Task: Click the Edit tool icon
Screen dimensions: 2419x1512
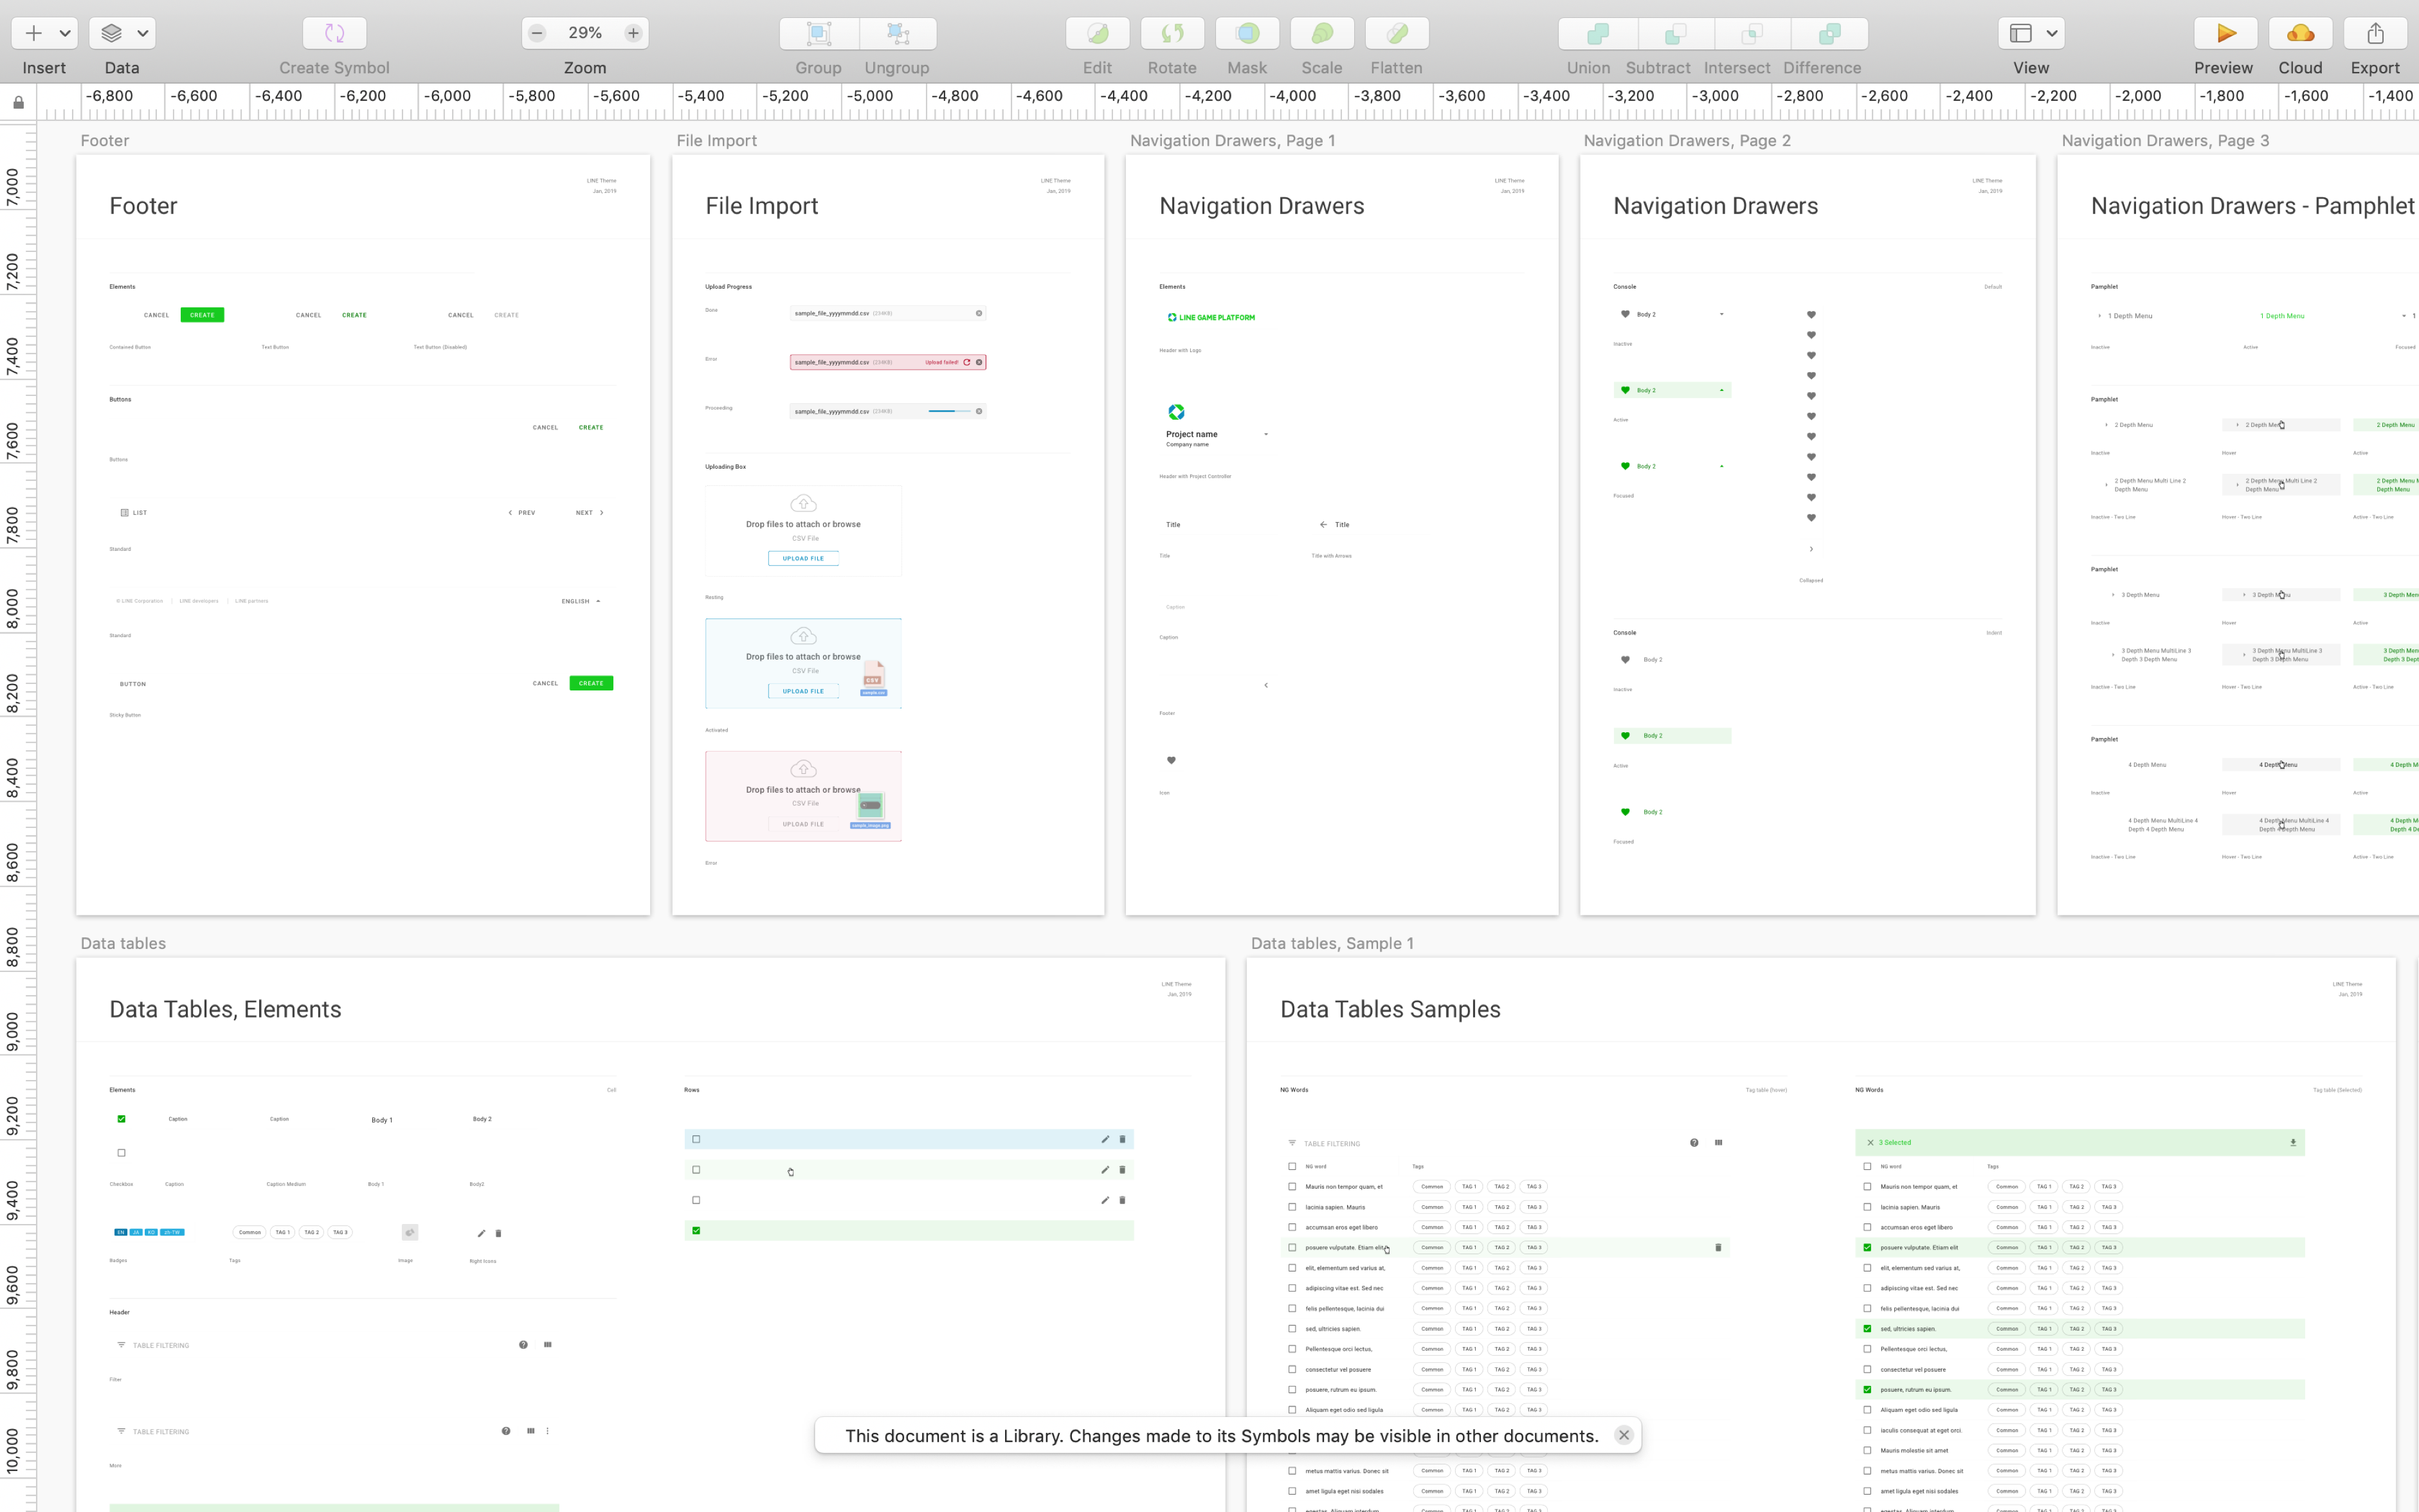Action: point(1097,33)
